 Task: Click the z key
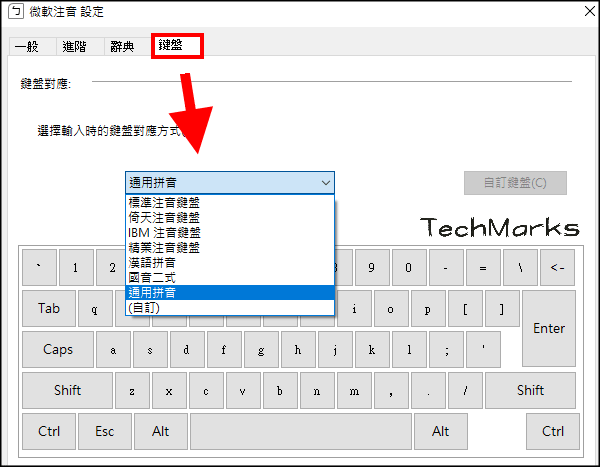pyautogui.click(x=132, y=390)
